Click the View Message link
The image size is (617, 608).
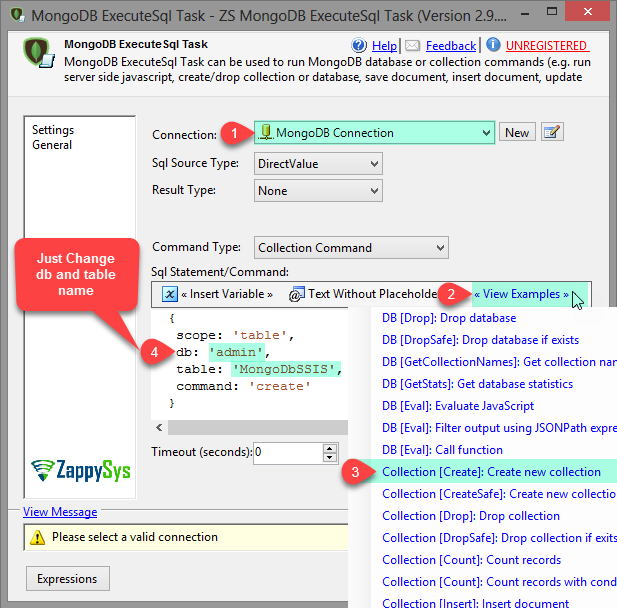click(60, 512)
